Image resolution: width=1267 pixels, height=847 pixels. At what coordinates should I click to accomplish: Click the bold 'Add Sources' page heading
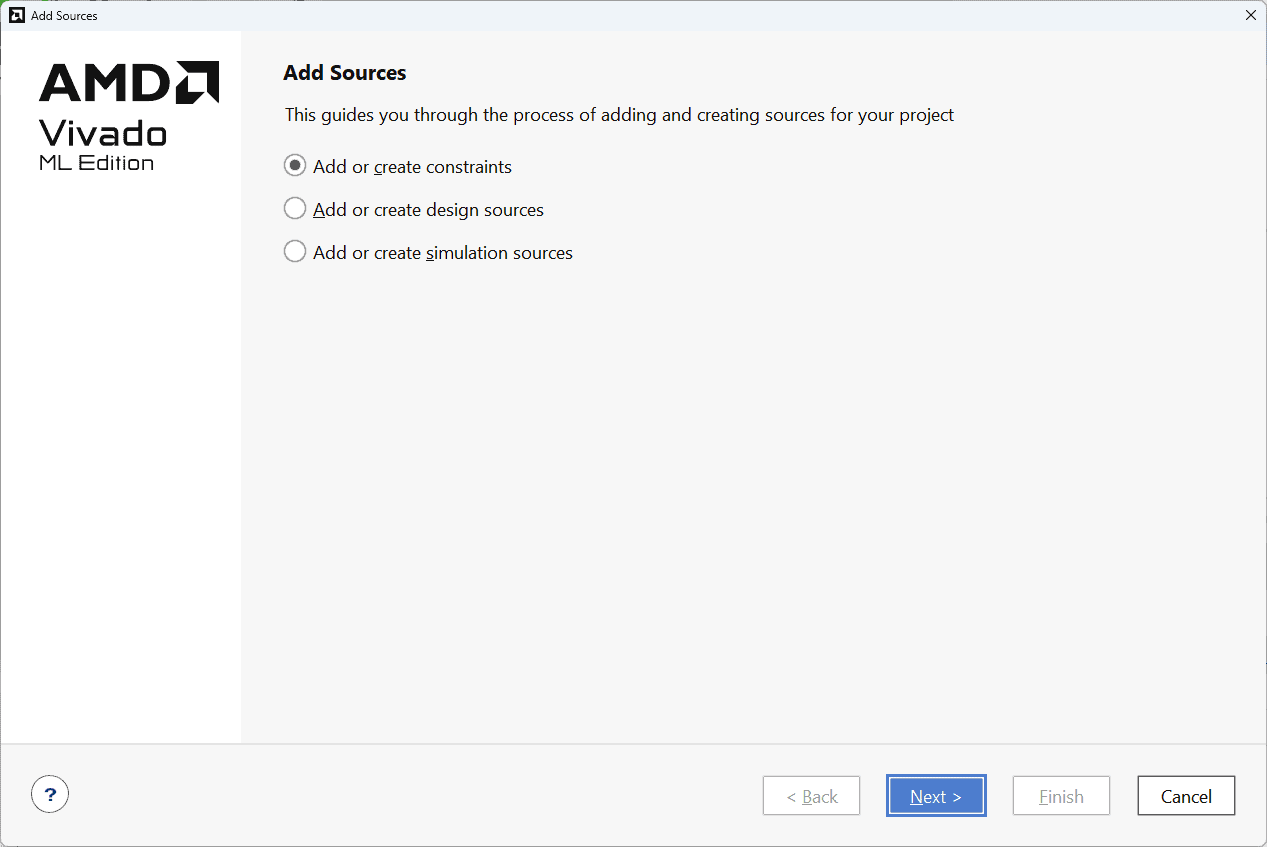click(x=345, y=73)
